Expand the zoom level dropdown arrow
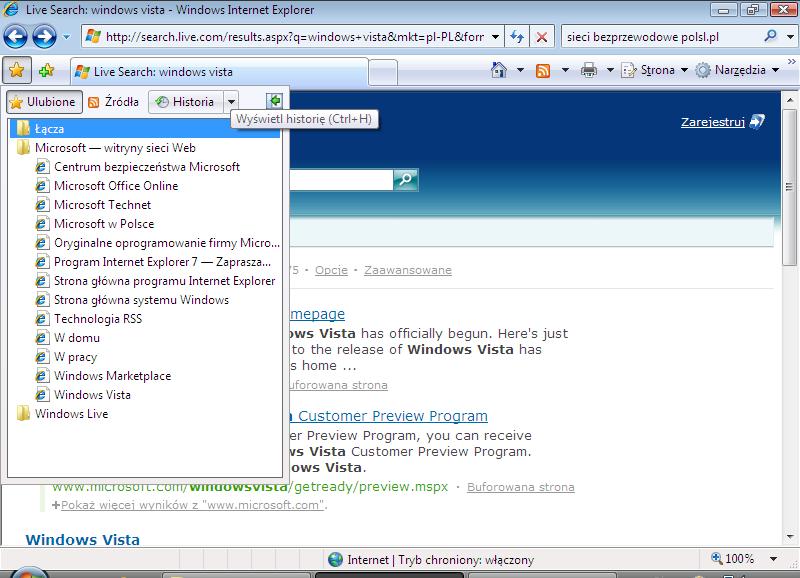The width and height of the screenshot is (800, 578). pos(773,559)
